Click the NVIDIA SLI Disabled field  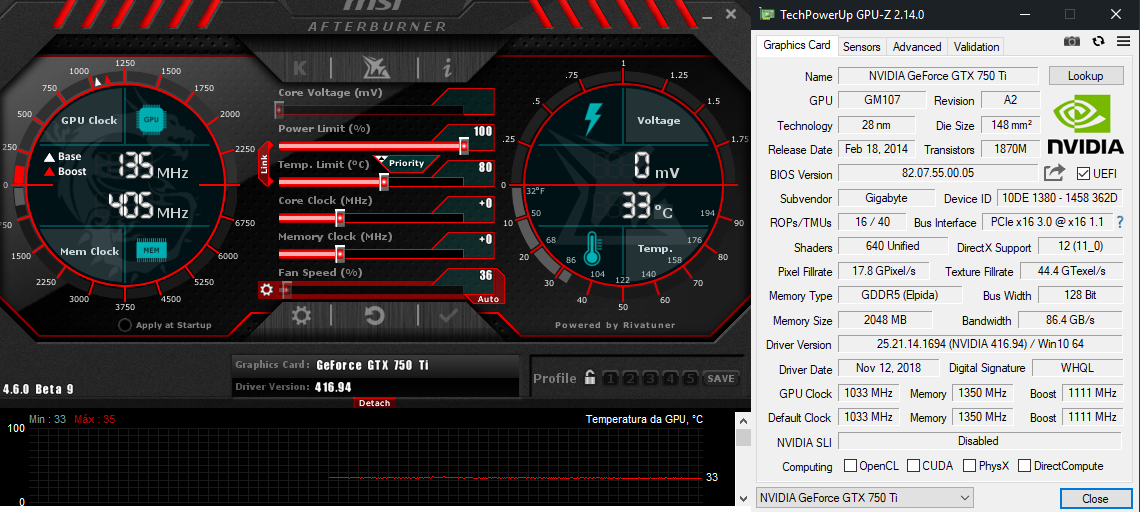point(980,441)
